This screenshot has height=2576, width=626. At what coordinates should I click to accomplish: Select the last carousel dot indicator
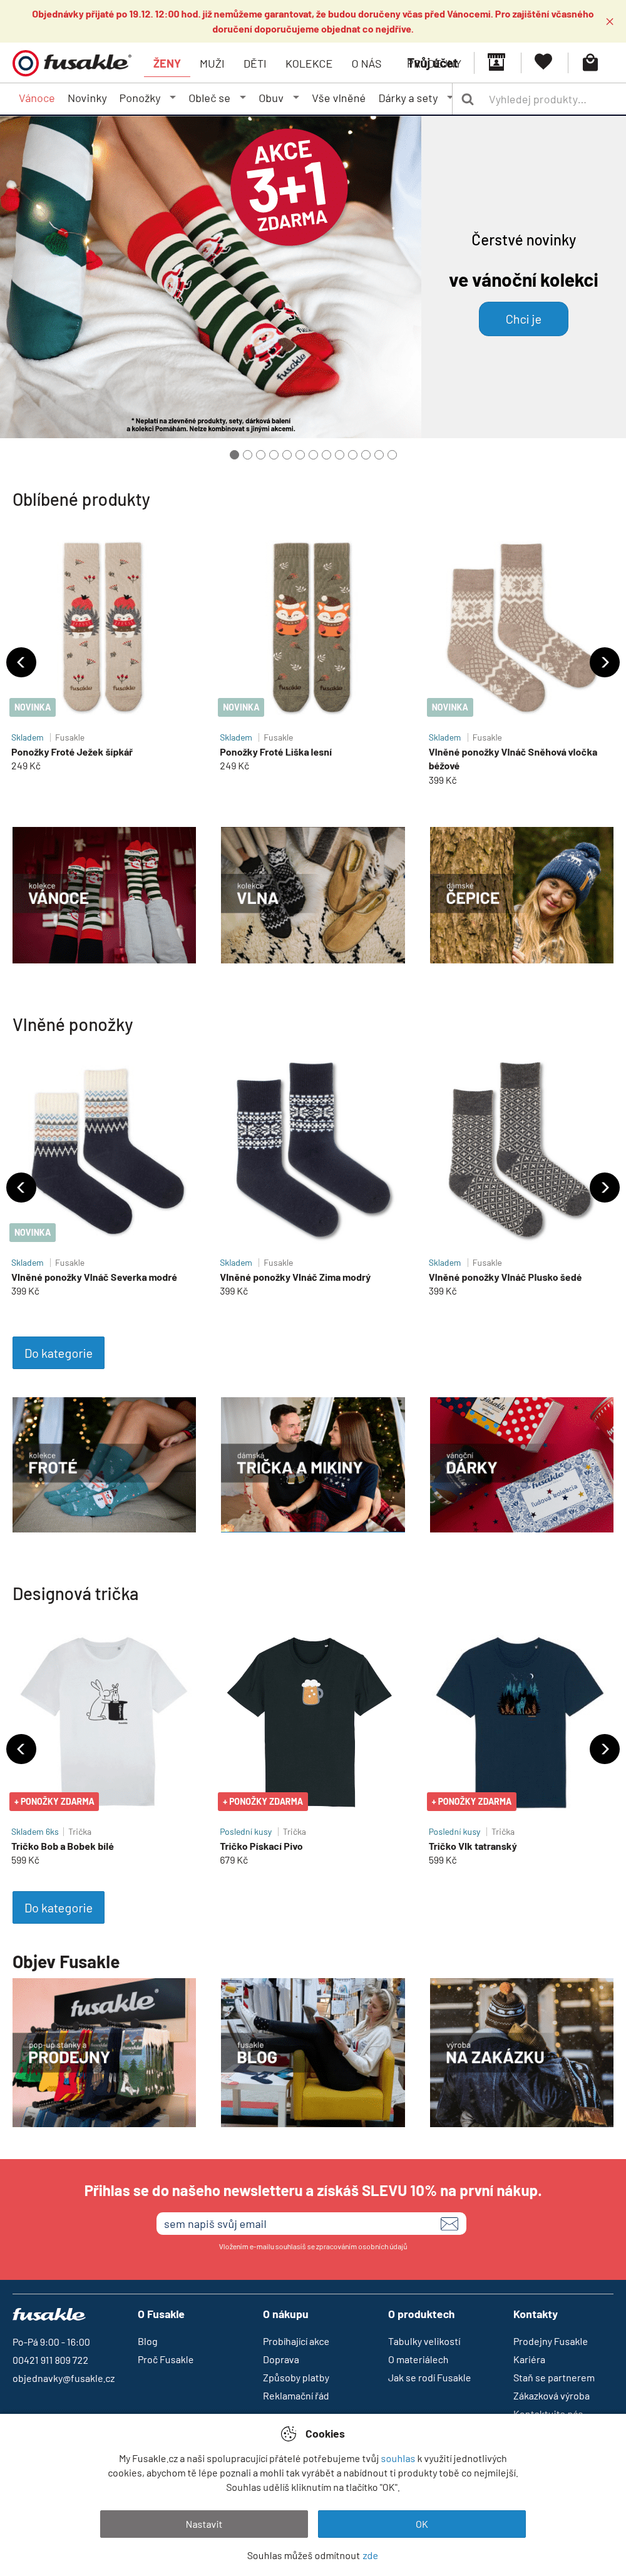[x=392, y=455]
